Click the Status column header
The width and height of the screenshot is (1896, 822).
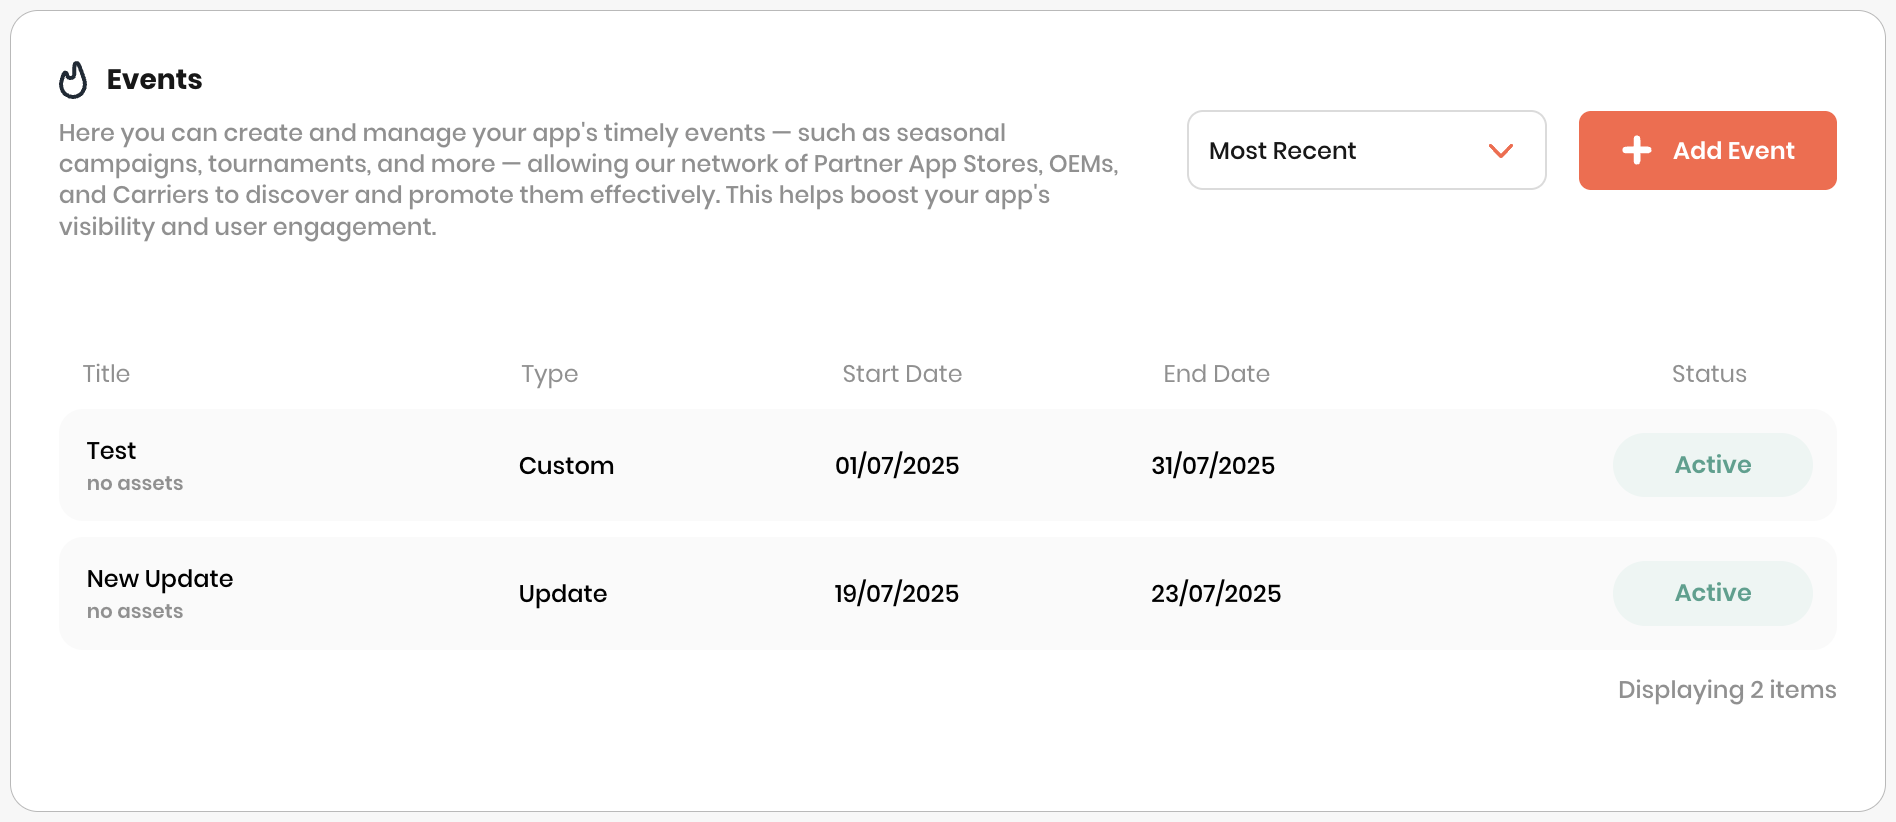[1709, 374]
